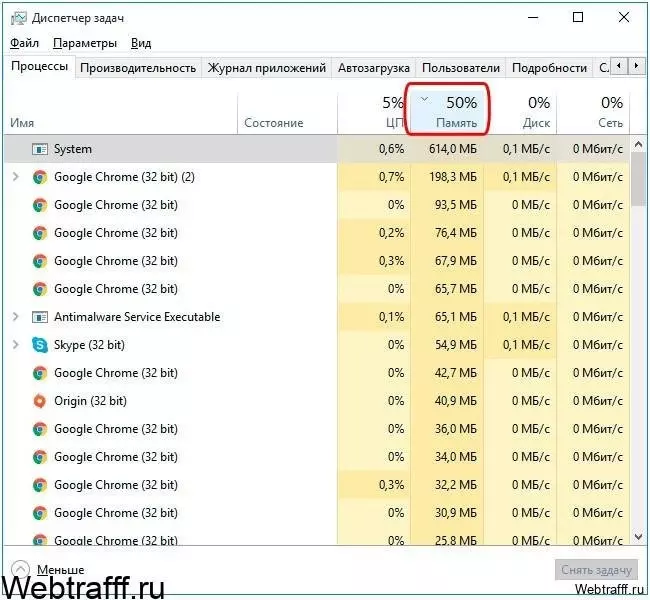Expand the Antimalware Service Executable group

pyautogui.click(x=16, y=317)
